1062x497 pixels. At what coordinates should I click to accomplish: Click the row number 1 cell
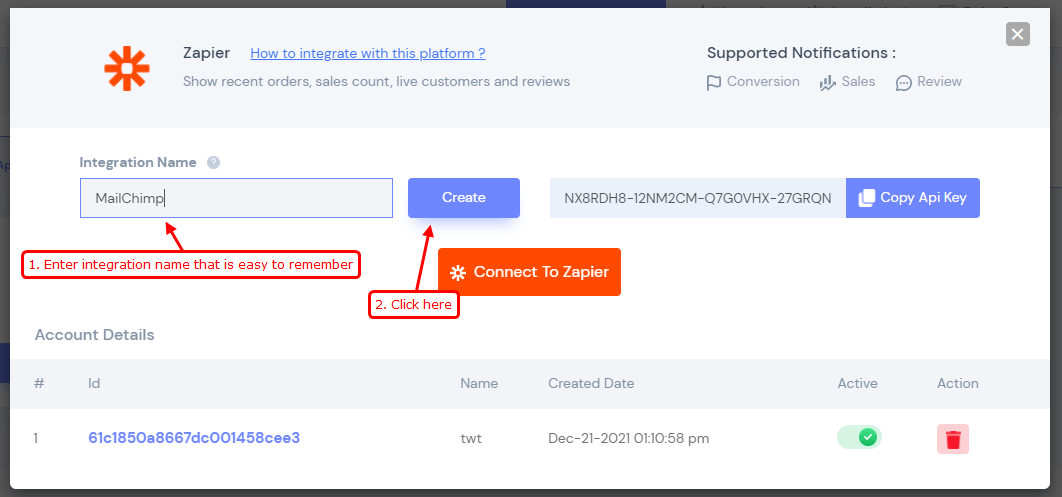36,439
